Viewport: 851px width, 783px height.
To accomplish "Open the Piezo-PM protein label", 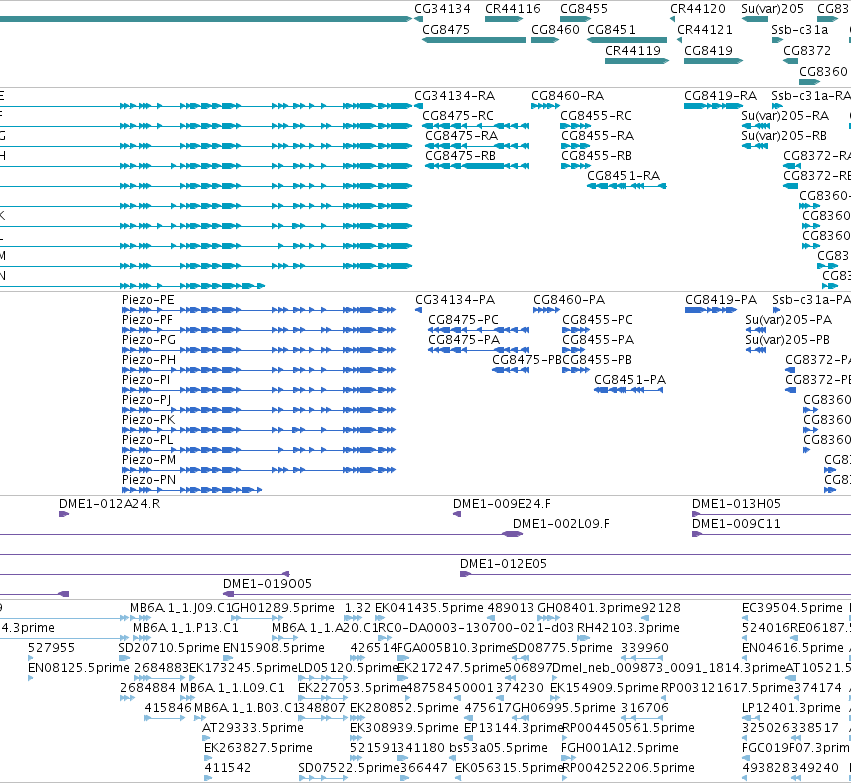I will (x=149, y=460).
